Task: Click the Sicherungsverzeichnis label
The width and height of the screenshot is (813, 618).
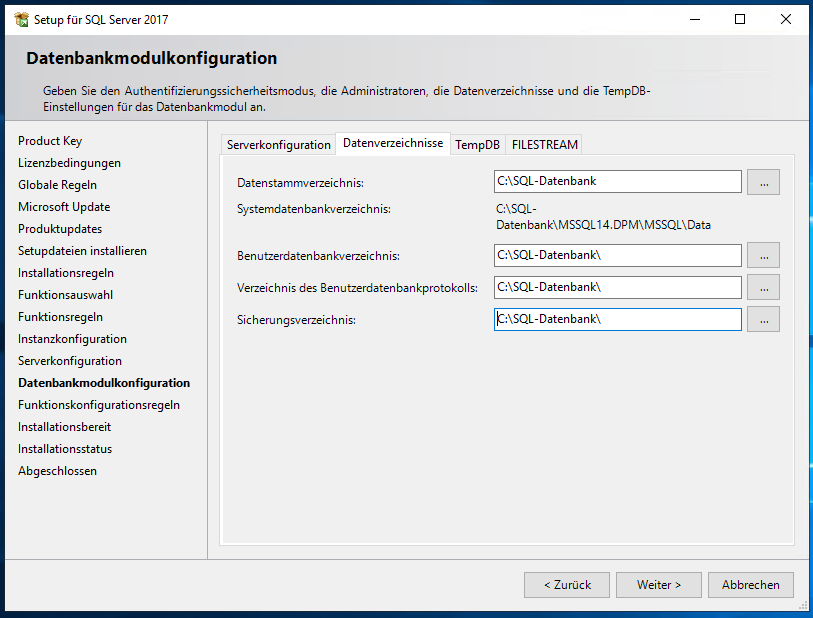Action: [x=296, y=320]
